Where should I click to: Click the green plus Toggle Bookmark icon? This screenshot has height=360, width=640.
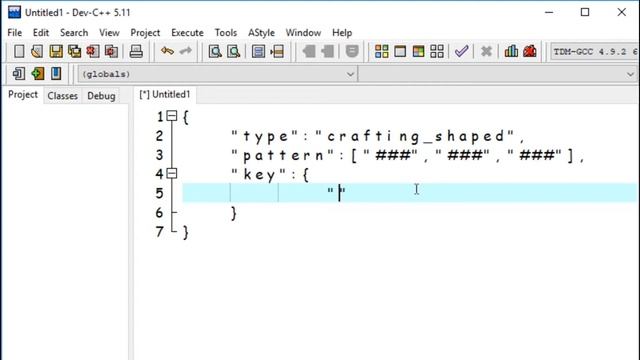pos(38,73)
